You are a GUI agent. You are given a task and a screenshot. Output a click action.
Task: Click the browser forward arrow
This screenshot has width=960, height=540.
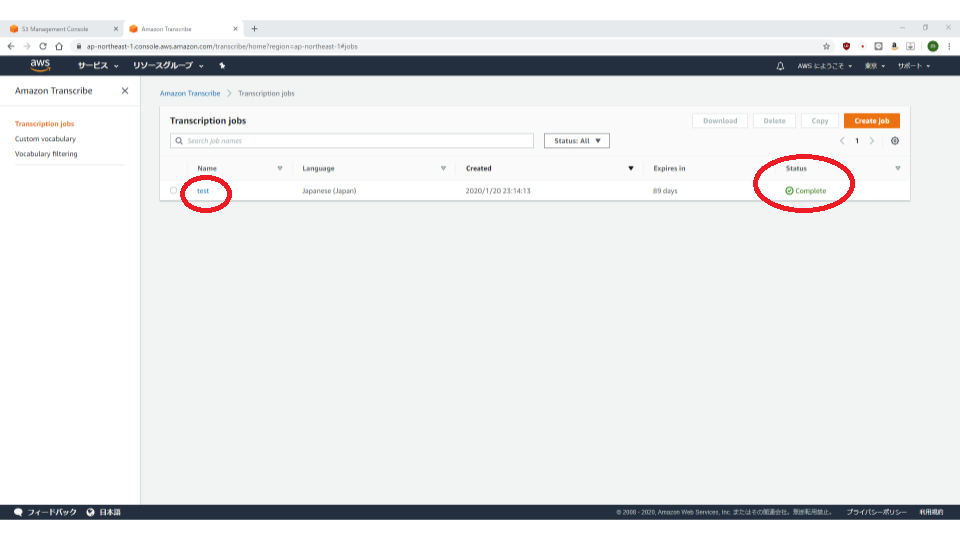(27, 47)
